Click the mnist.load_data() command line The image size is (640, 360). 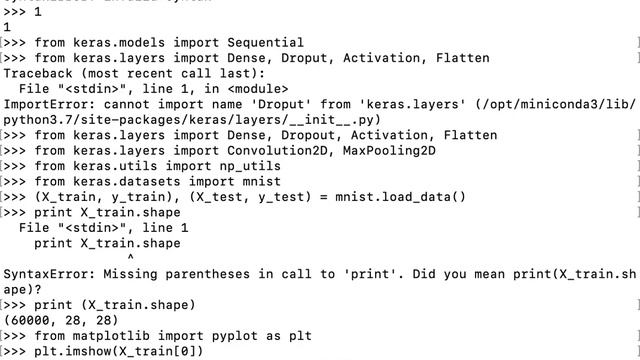pos(234,197)
